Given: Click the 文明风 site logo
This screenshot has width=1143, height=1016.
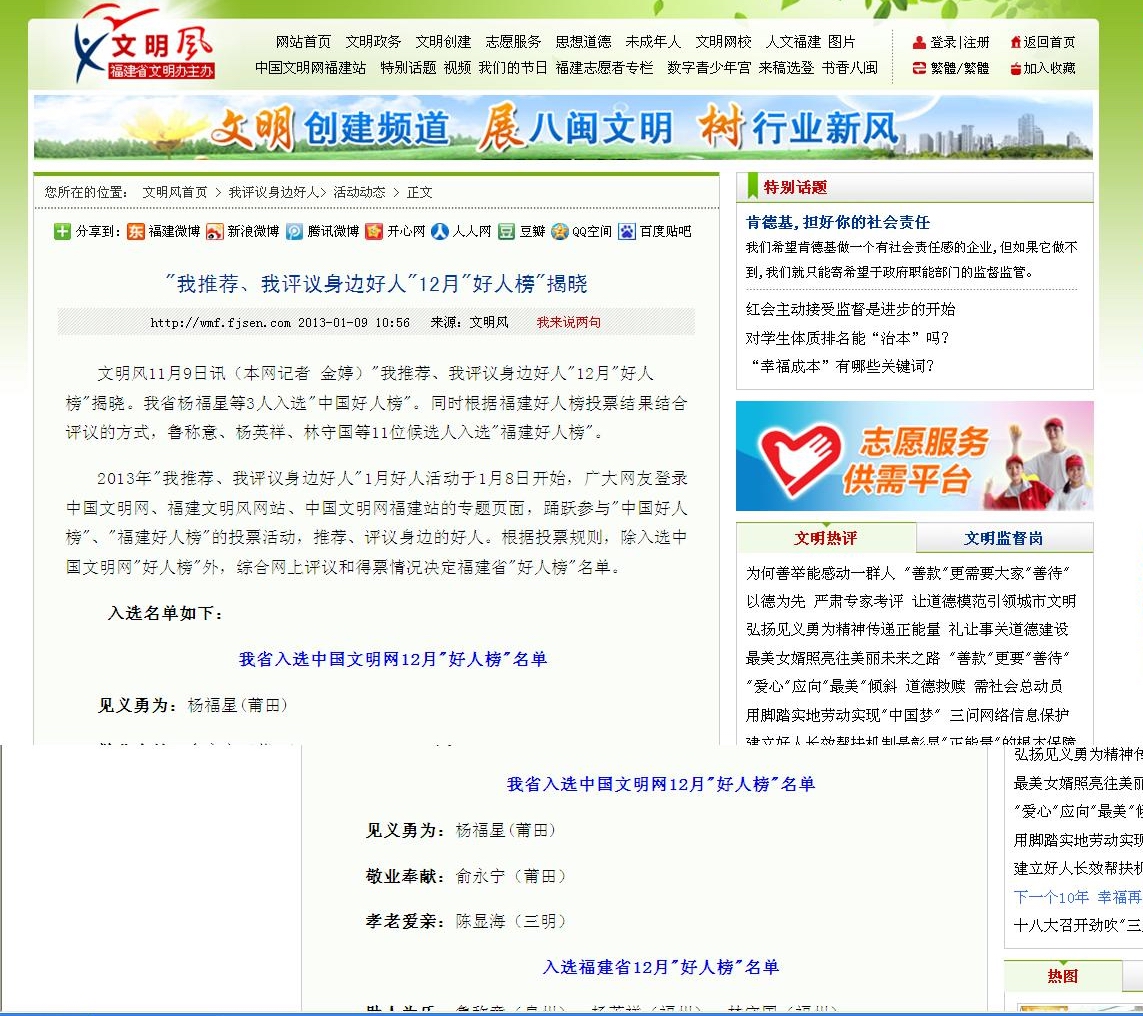Looking at the screenshot, I should click(142, 45).
